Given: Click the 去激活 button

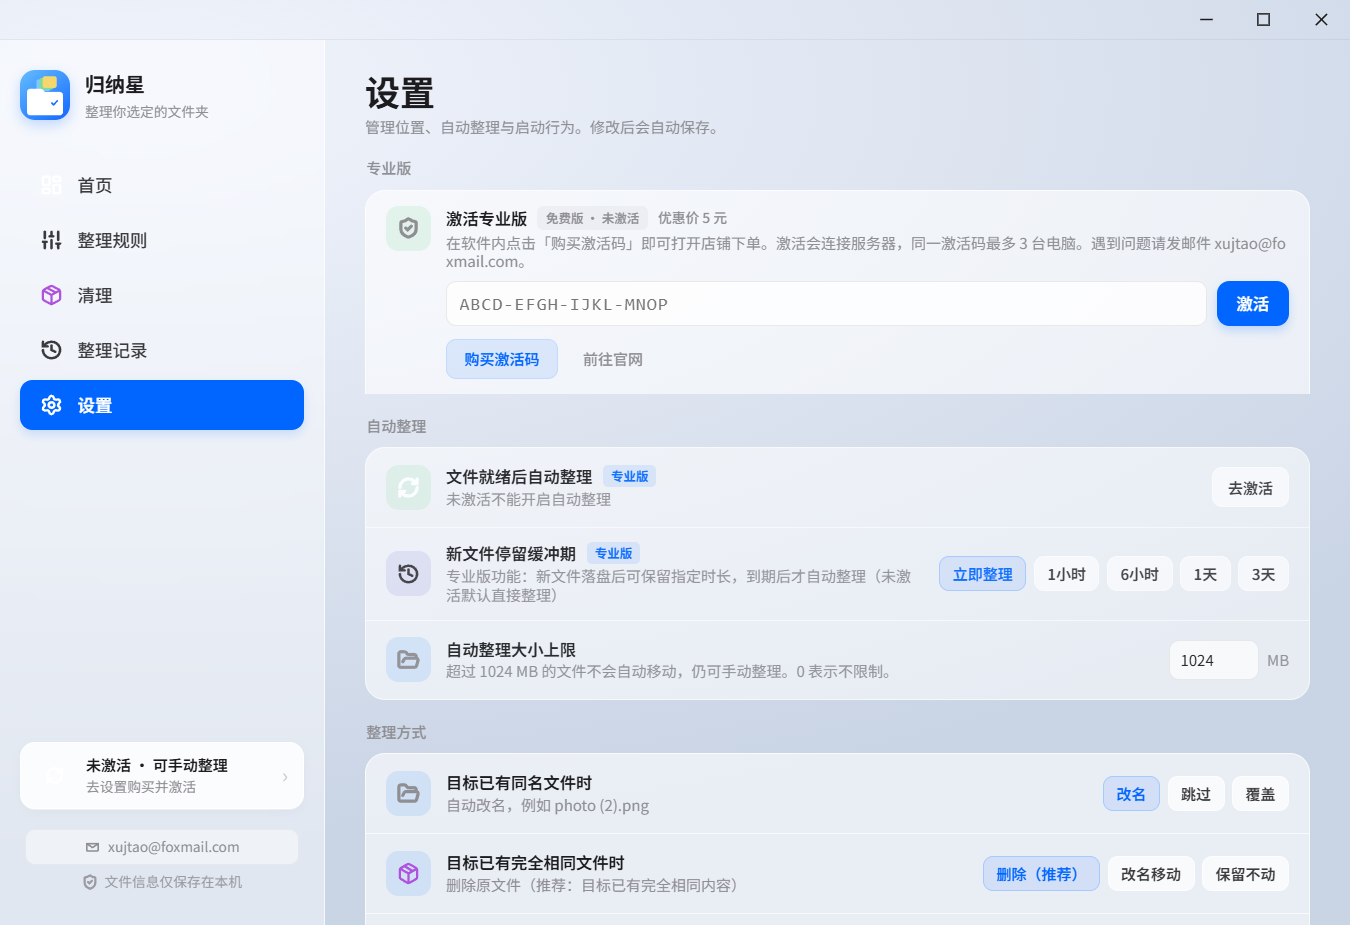Looking at the screenshot, I should (x=1250, y=488).
